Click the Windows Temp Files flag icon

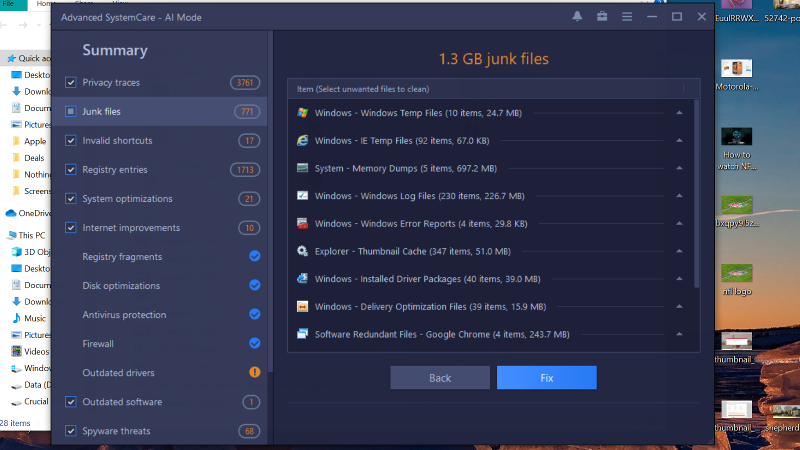[x=303, y=113]
